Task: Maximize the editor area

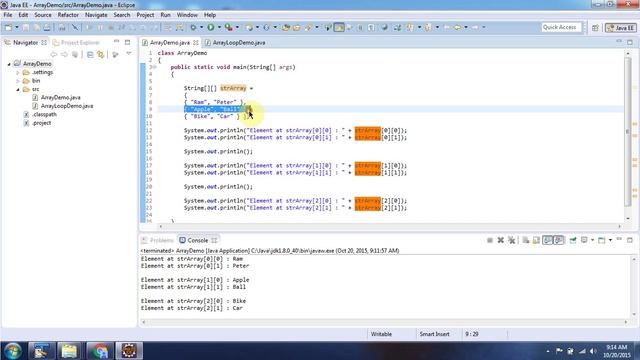Action: (x=630, y=42)
